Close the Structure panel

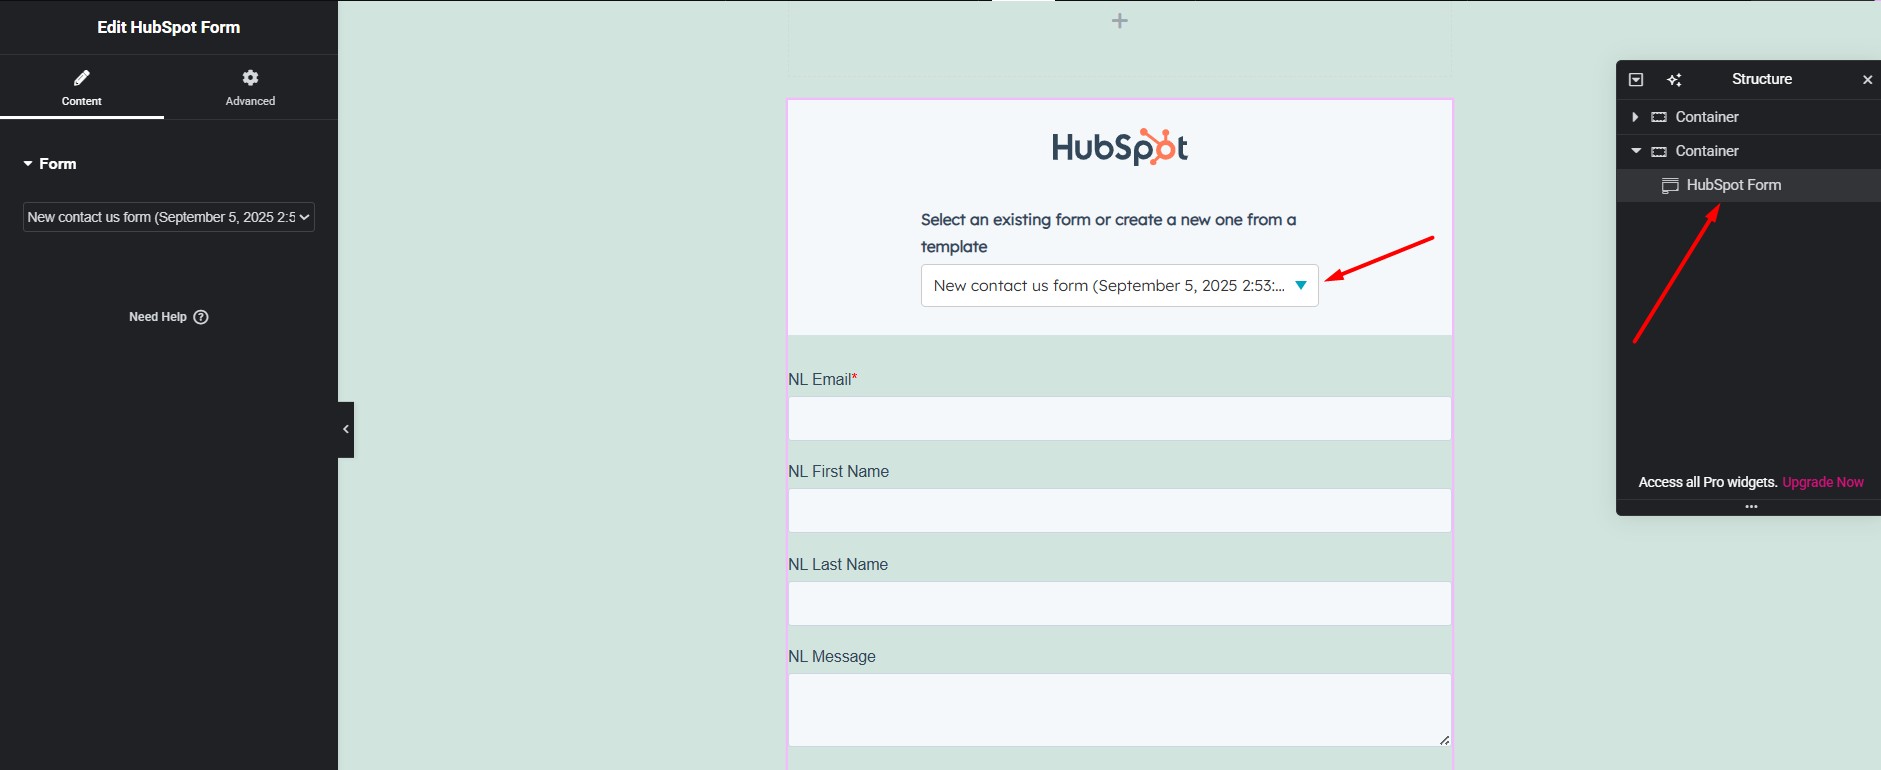tap(1867, 80)
